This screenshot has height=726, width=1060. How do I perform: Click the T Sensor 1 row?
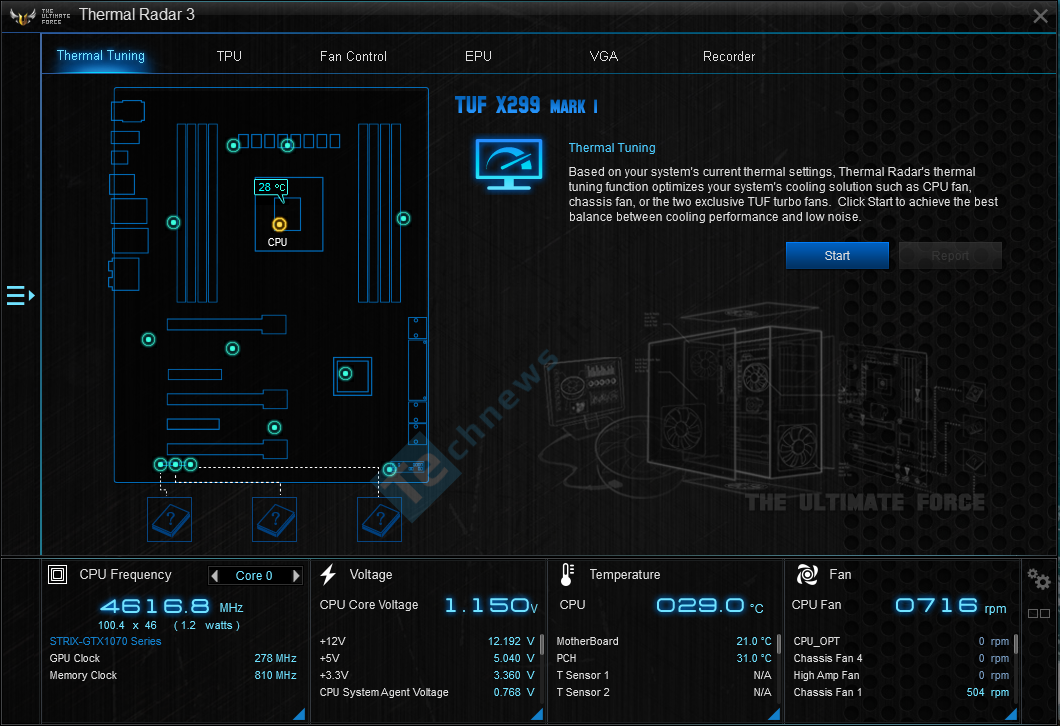[664, 675]
